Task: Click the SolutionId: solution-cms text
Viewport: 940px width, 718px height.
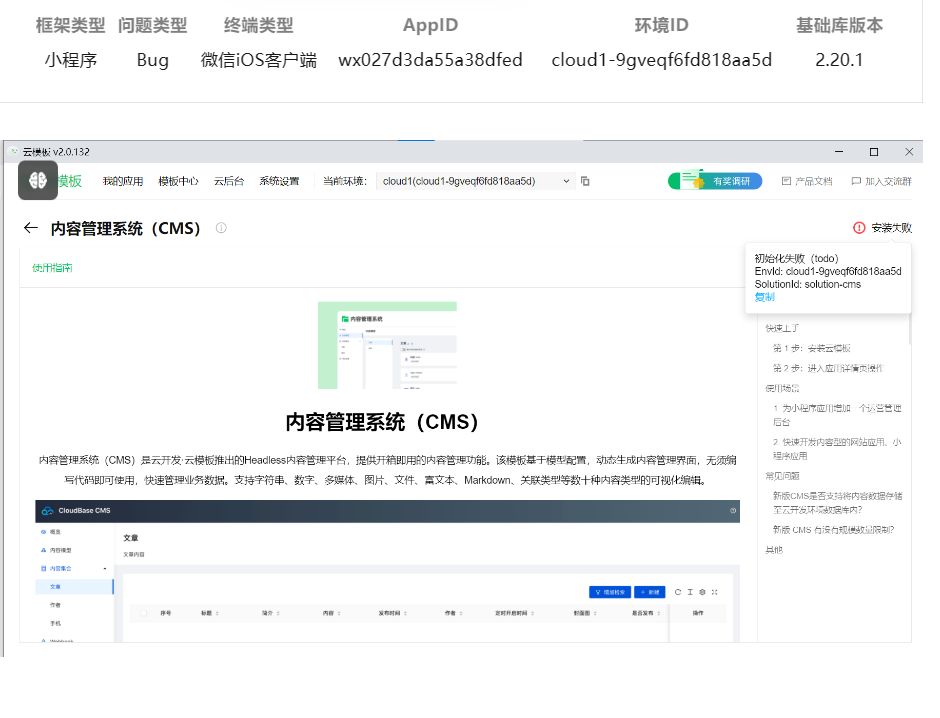Action: point(808,284)
